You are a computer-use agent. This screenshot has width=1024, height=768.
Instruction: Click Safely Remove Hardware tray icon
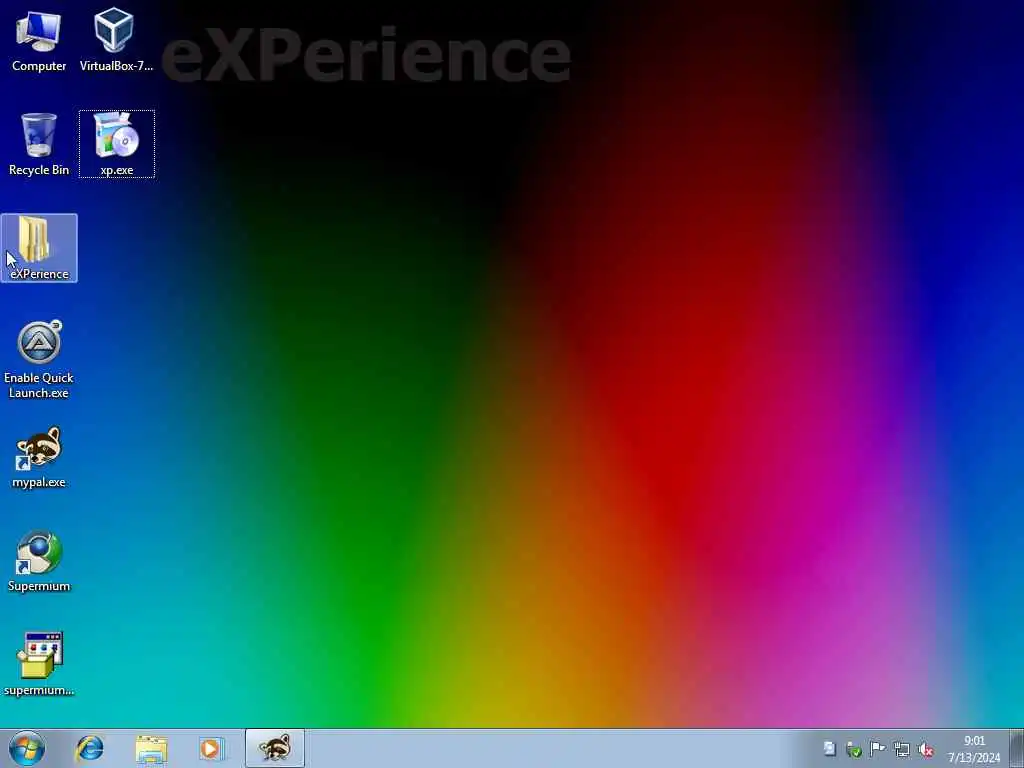tap(854, 749)
